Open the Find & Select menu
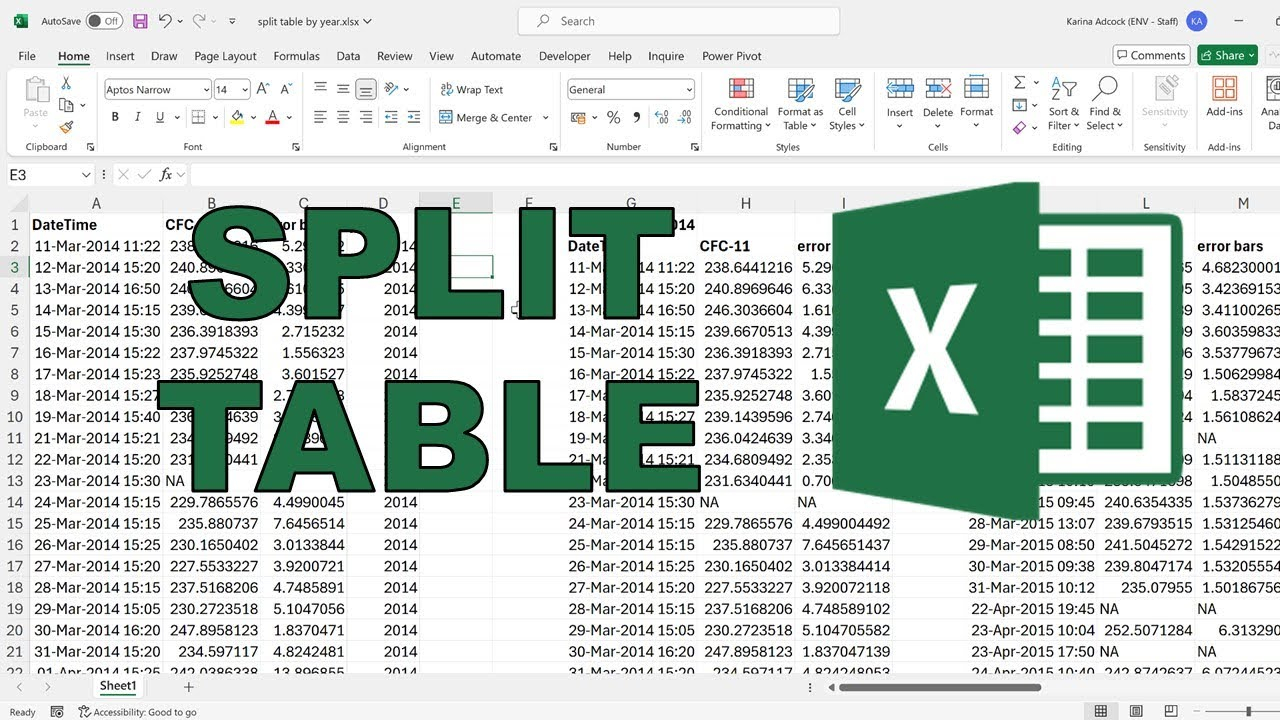This screenshot has height=720, width=1280. tap(1105, 104)
